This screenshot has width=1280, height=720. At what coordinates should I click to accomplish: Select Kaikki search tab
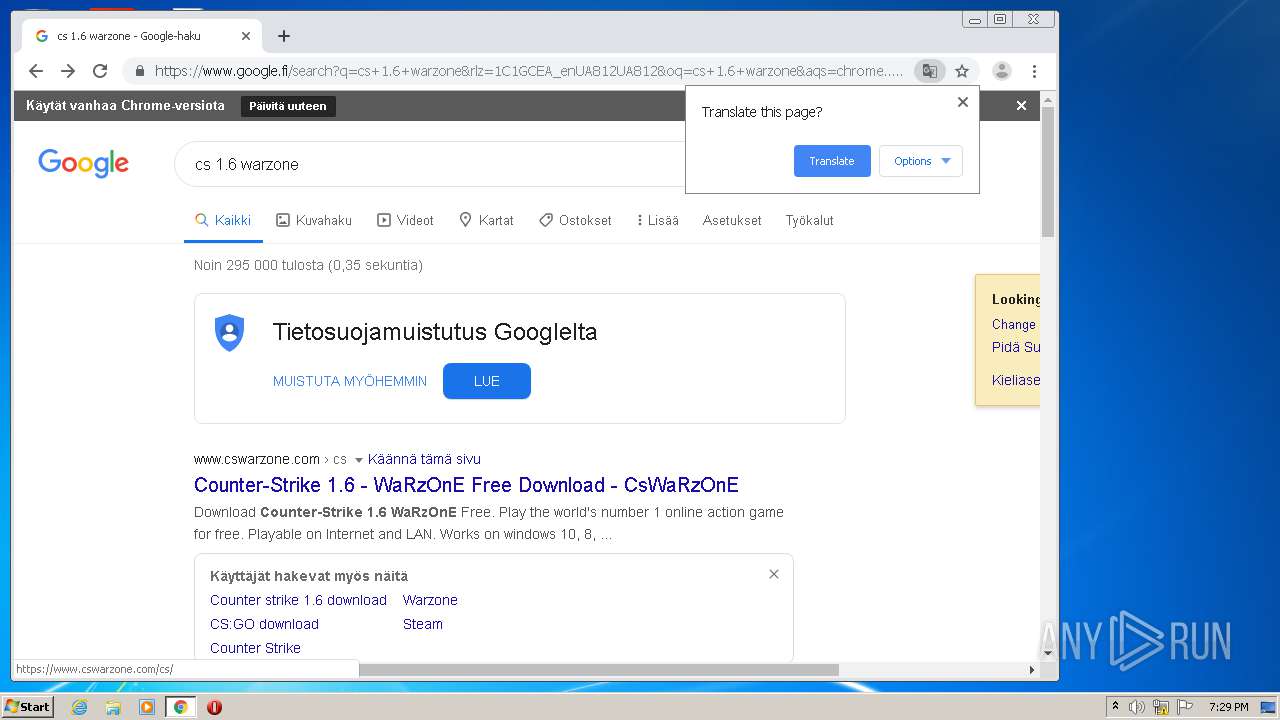tap(223, 220)
